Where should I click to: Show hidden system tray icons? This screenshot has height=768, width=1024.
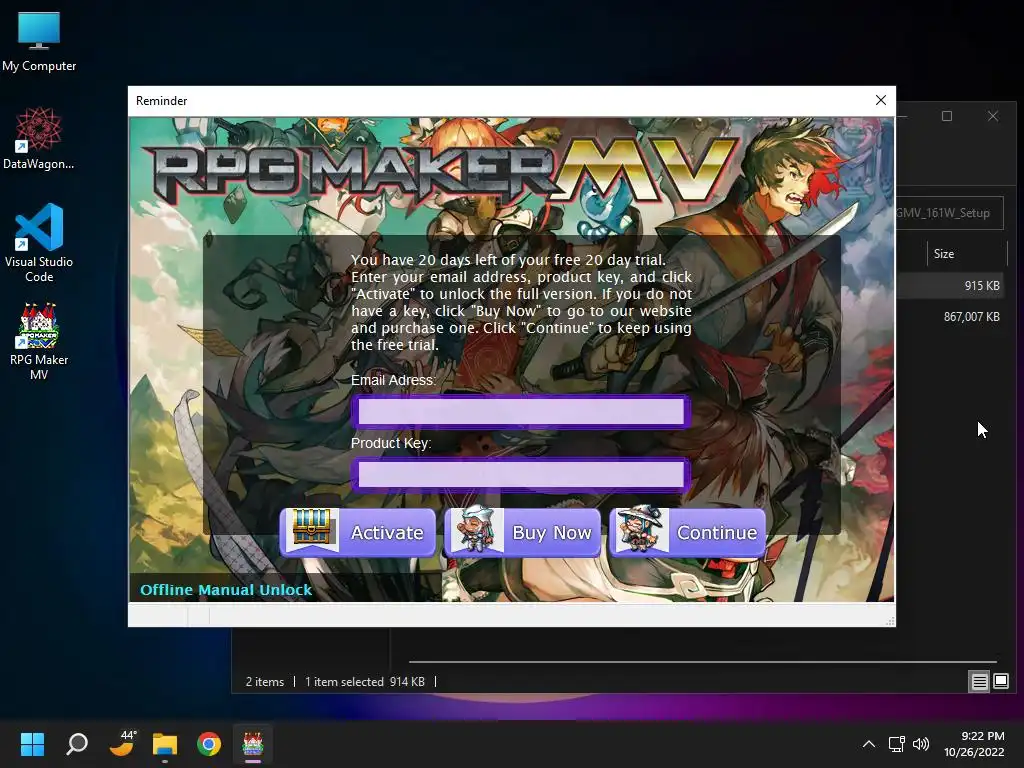click(869, 744)
